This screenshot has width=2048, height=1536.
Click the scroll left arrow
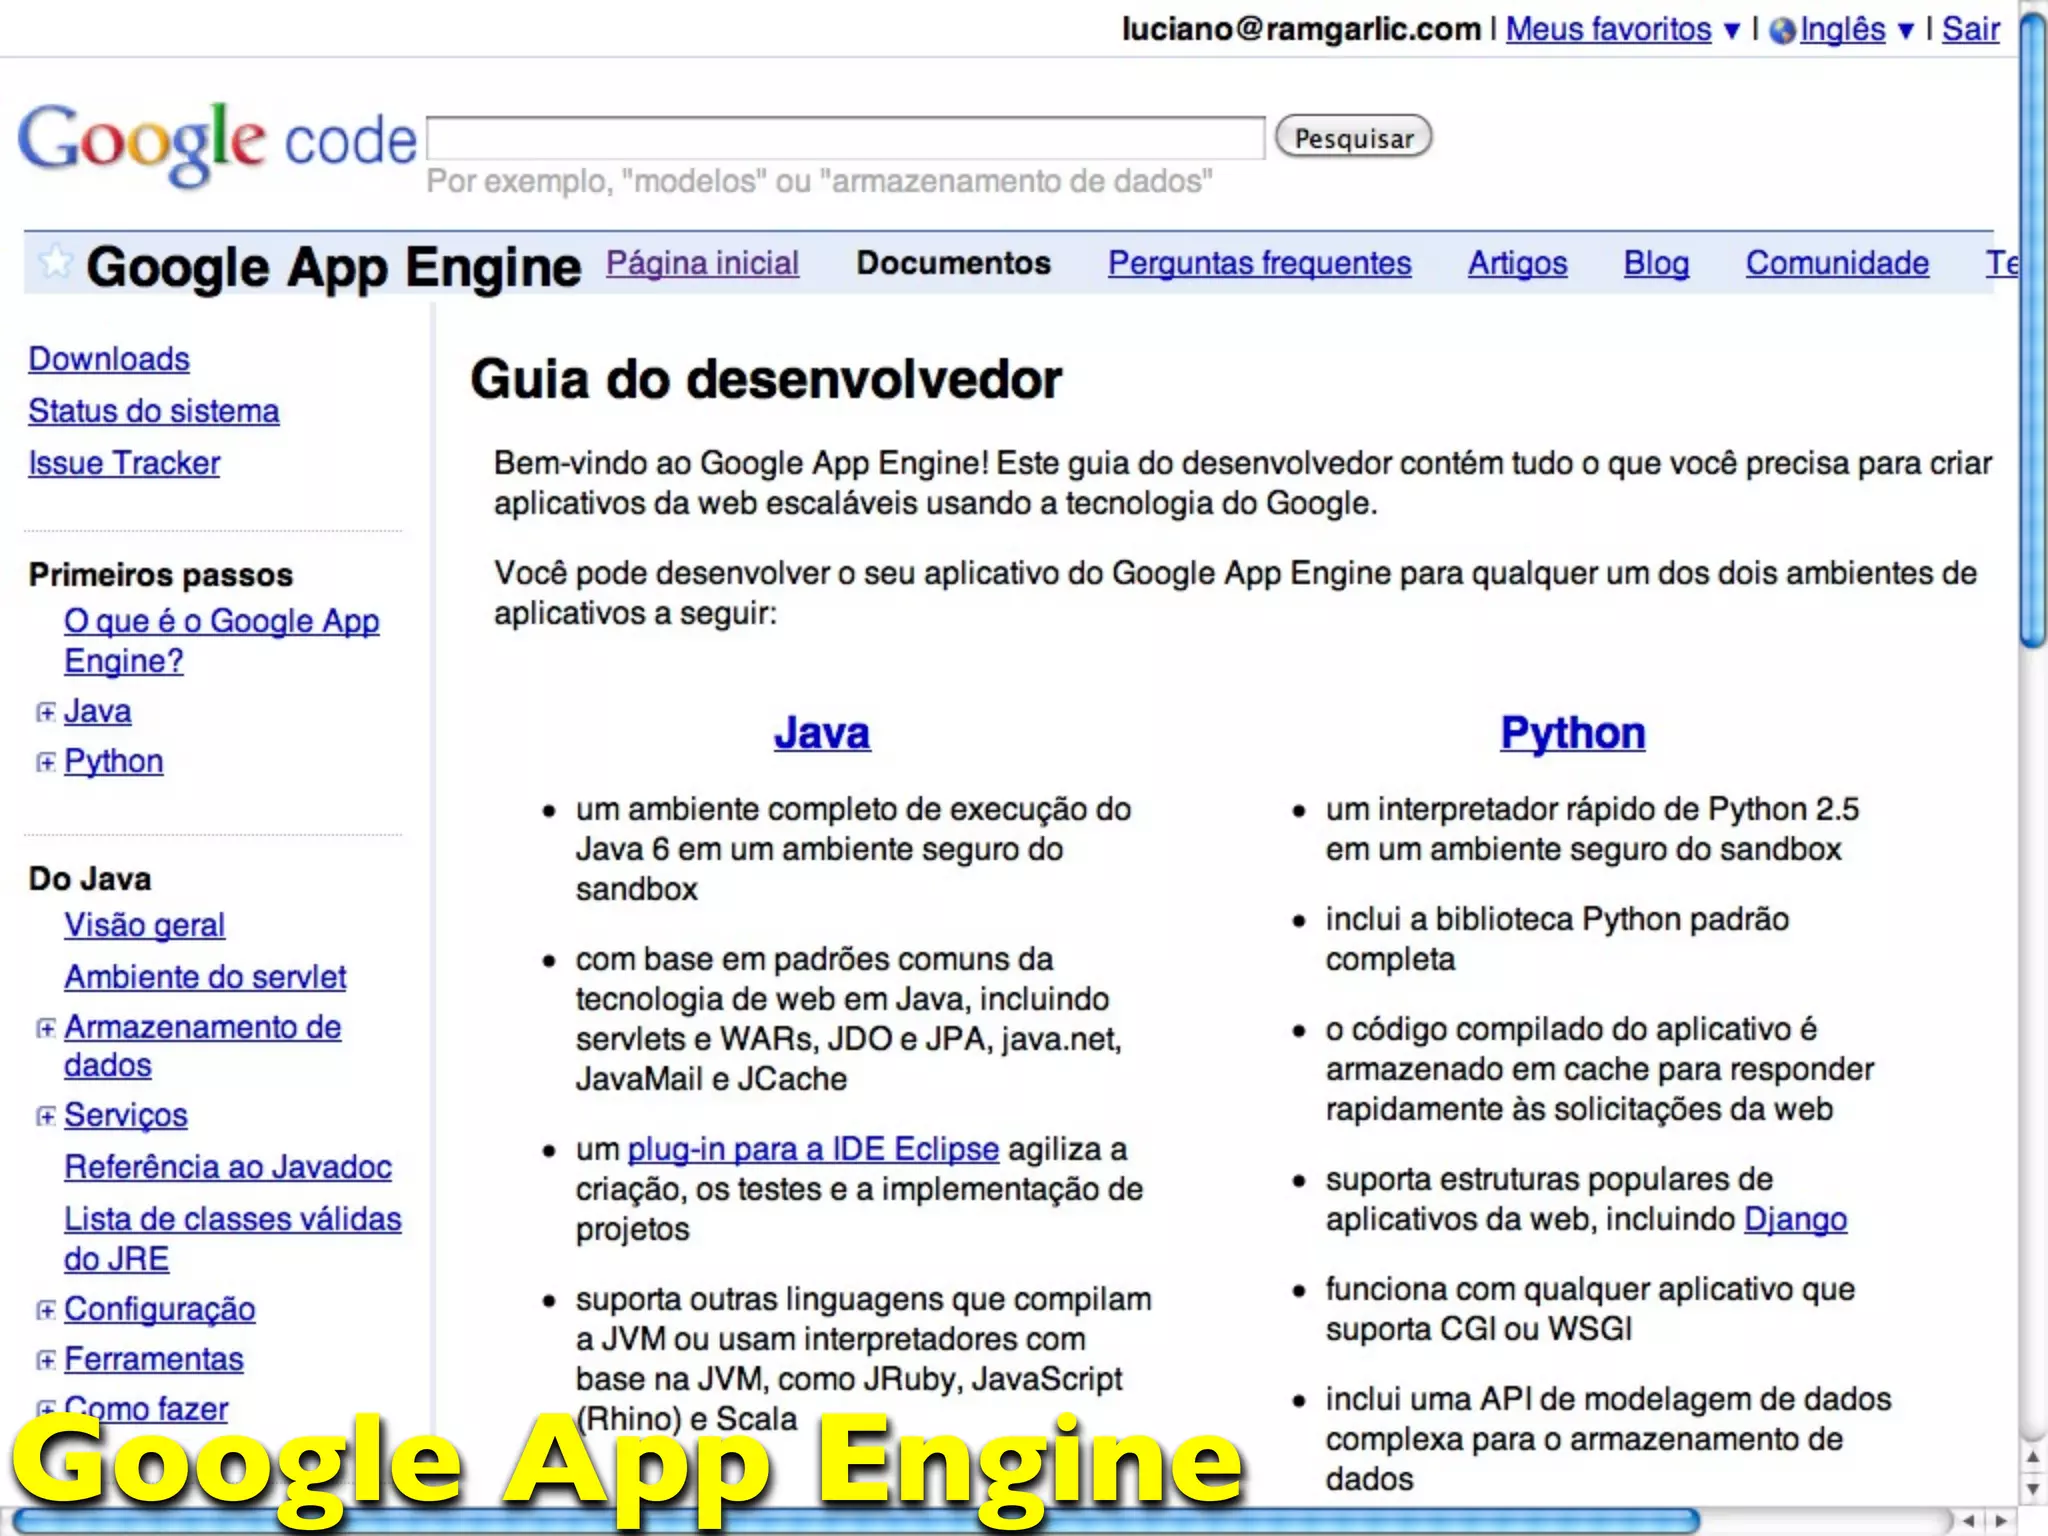click(x=1968, y=1521)
